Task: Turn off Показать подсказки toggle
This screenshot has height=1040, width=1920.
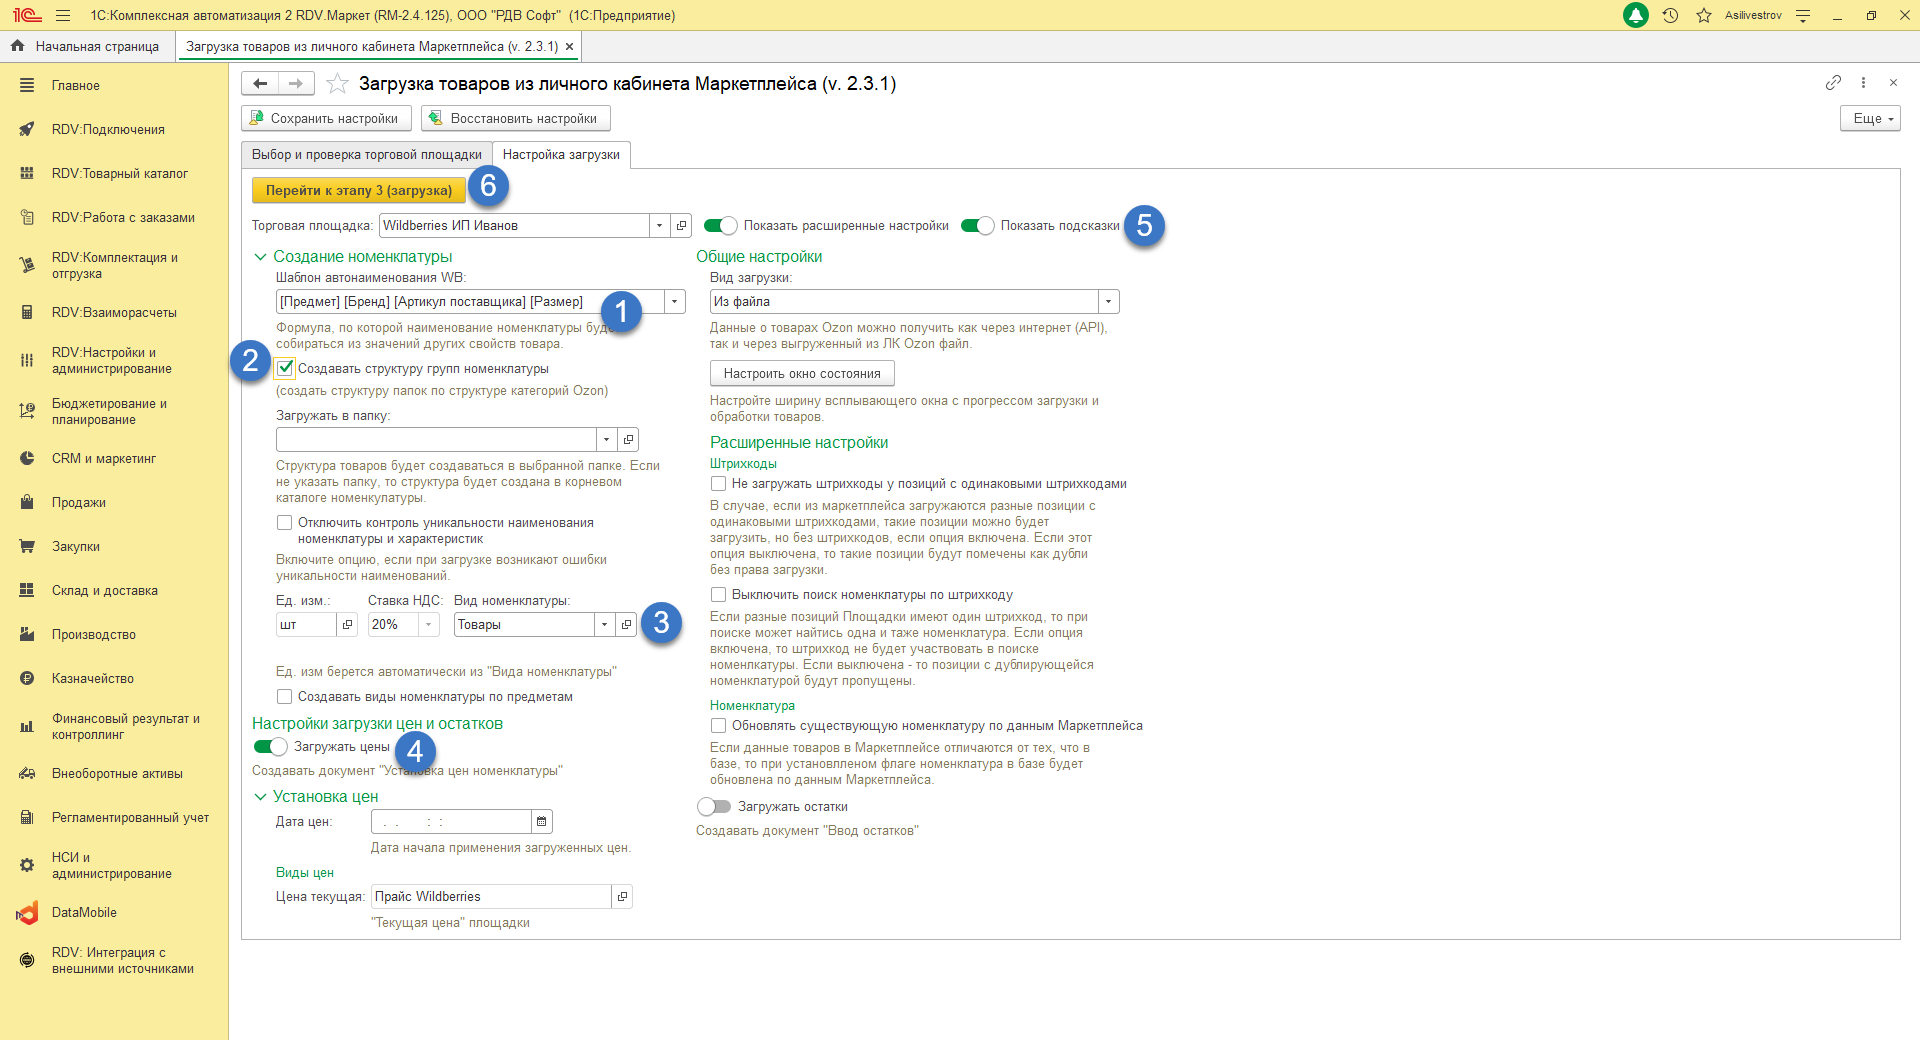Action: click(977, 226)
